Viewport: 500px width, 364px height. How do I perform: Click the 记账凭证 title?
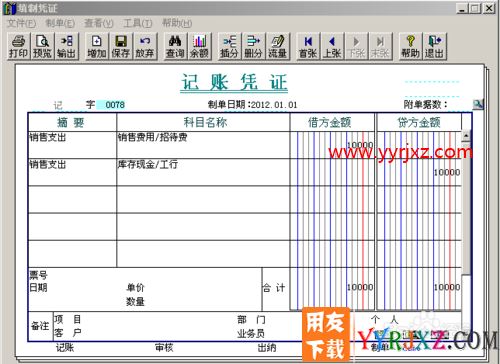[x=234, y=82]
